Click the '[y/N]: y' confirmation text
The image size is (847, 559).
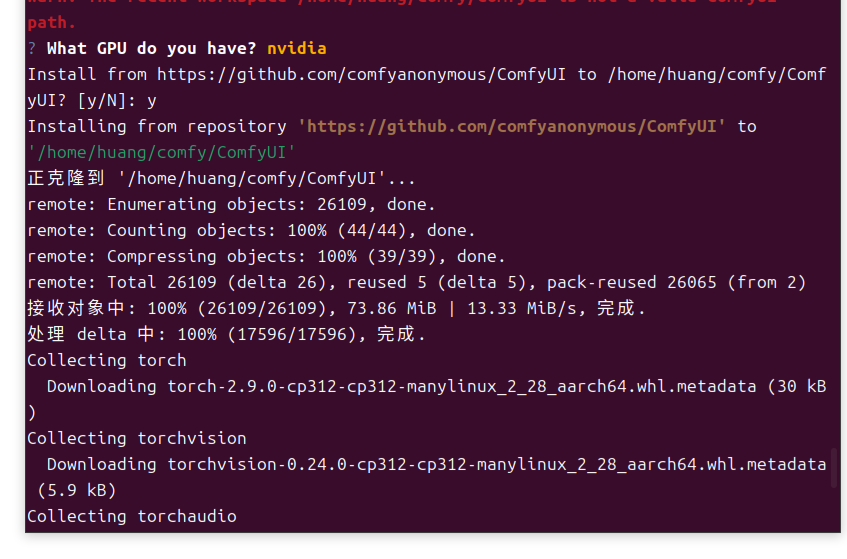point(117,100)
